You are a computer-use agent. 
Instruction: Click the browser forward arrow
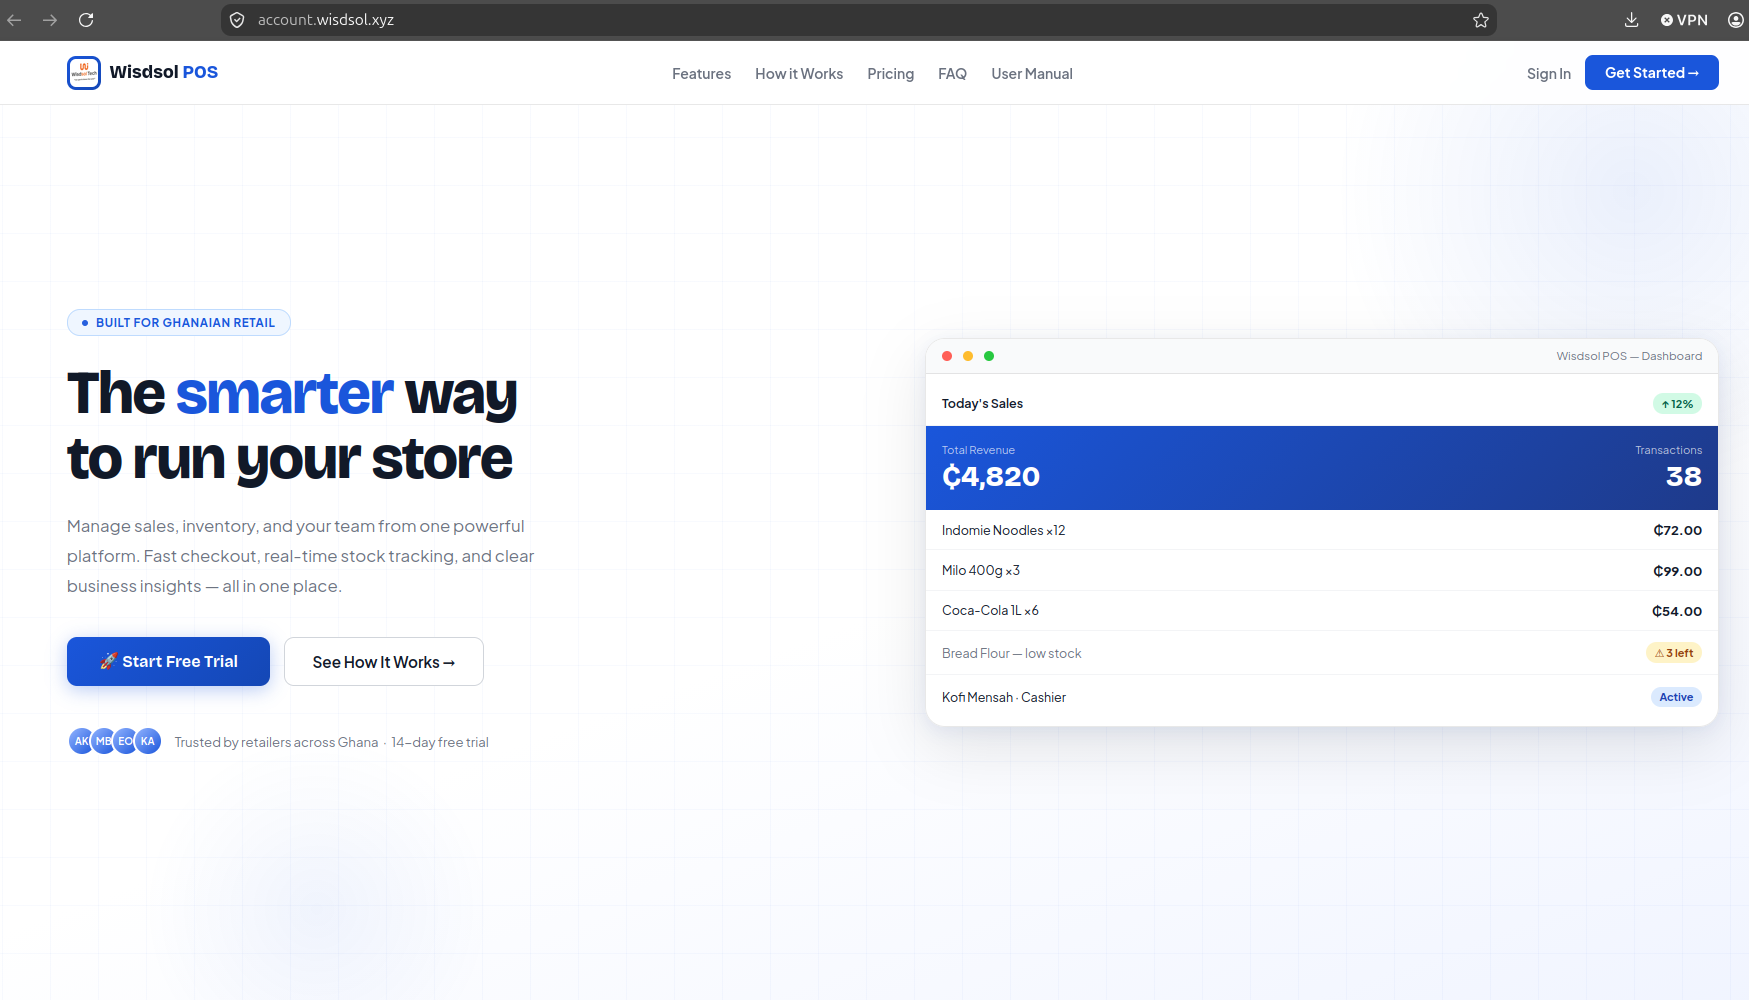[x=50, y=20]
